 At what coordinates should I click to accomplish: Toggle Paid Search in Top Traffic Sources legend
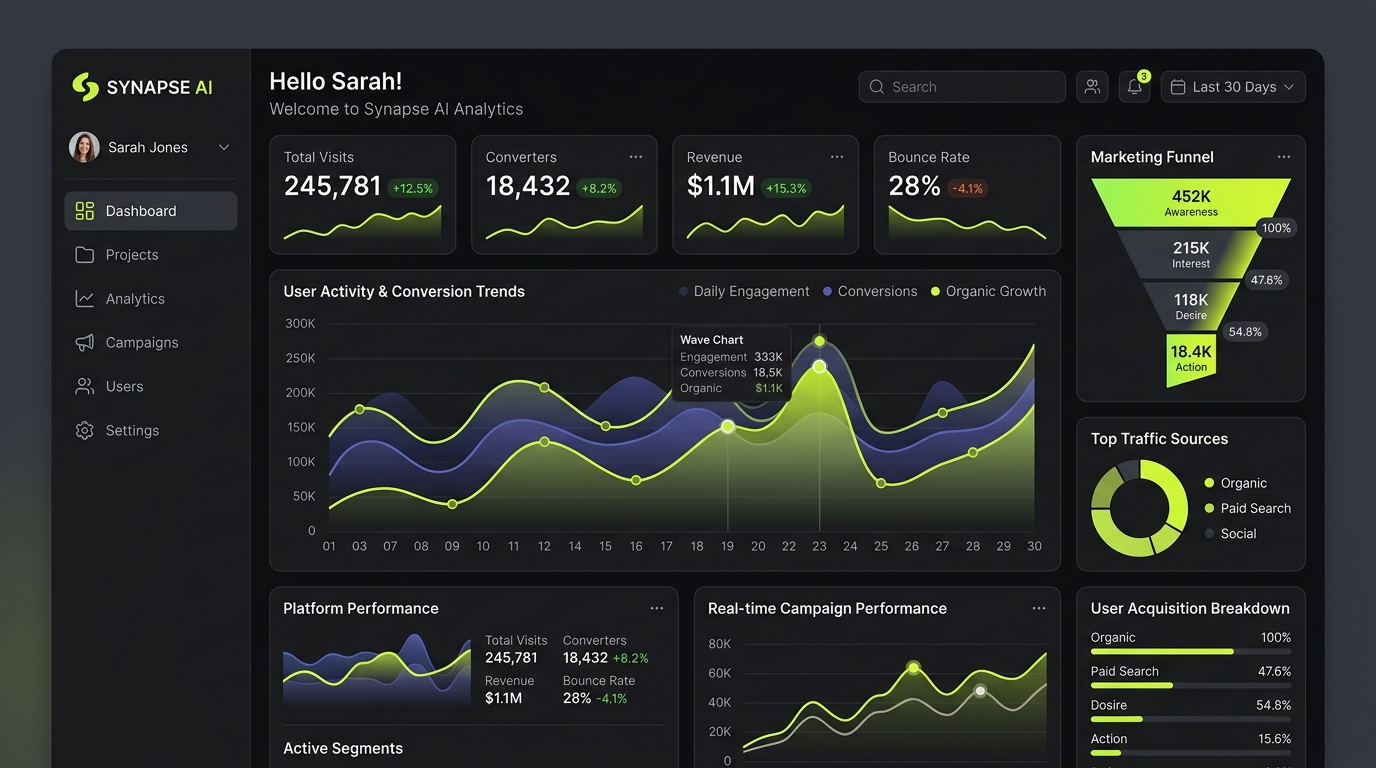click(x=1248, y=508)
